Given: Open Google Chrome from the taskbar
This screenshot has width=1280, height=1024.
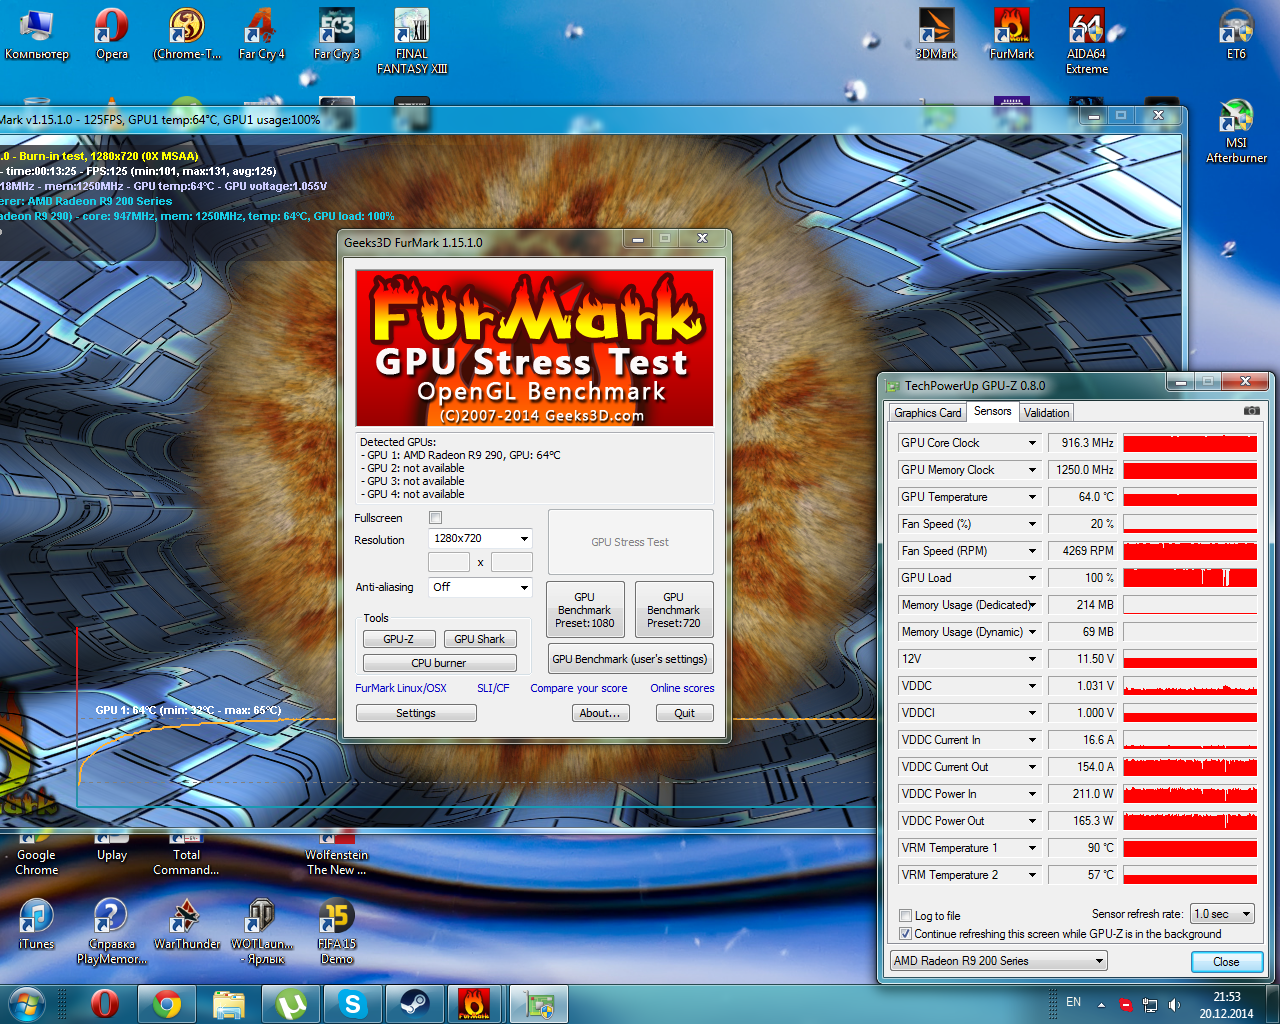Looking at the screenshot, I should [167, 1004].
